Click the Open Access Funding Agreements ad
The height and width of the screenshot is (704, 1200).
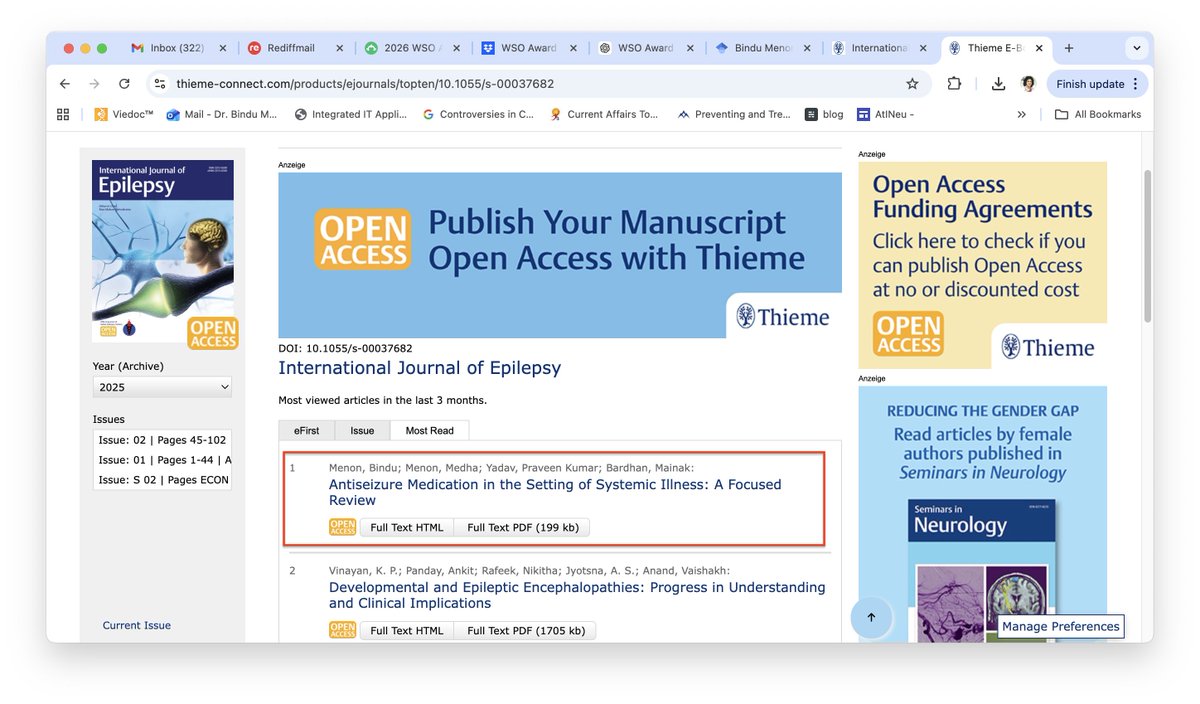(x=983, y=265)
